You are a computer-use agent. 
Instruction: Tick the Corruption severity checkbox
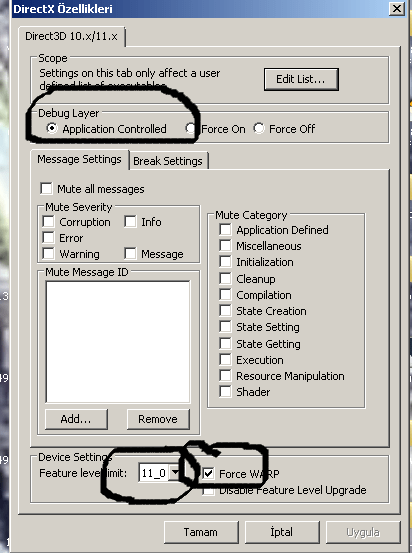48,222
